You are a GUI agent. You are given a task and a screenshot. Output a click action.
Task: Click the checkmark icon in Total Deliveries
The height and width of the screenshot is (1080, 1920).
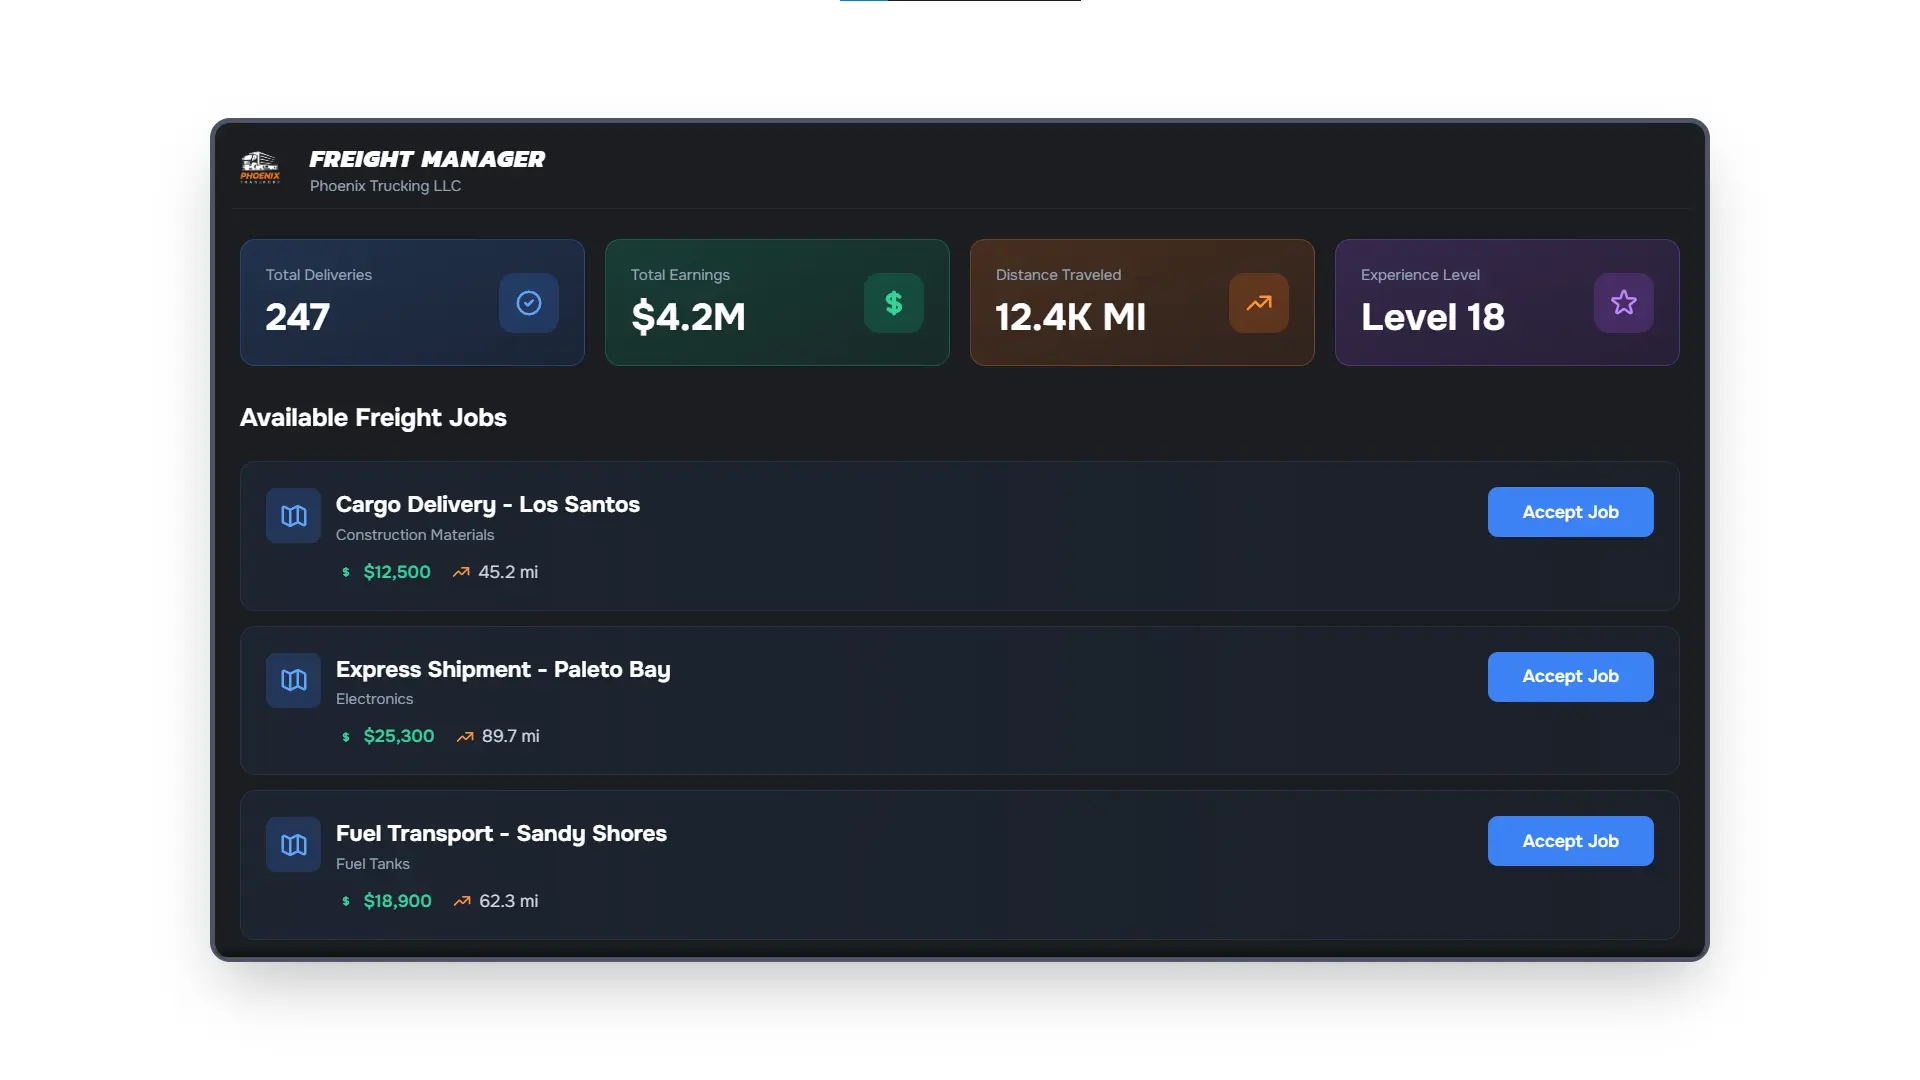coord(528,303)
